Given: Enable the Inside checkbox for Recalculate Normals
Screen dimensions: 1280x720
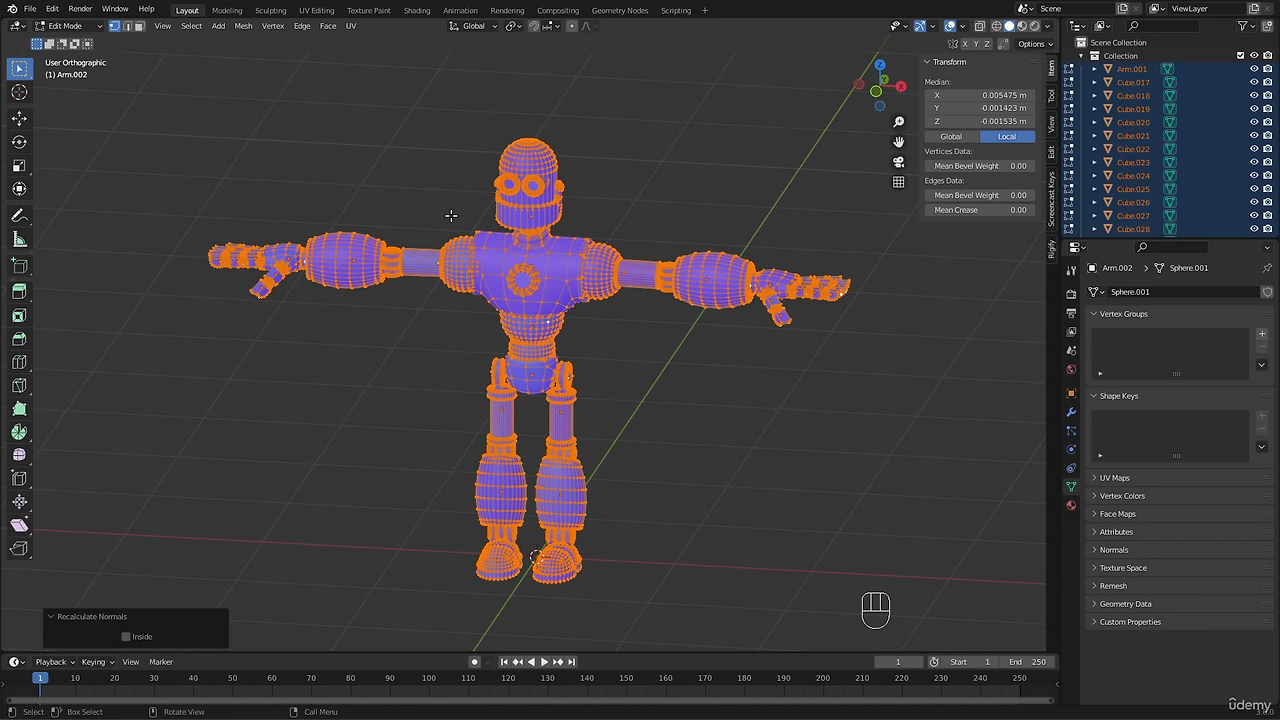Looking at the screenshot, I should 126,637.
